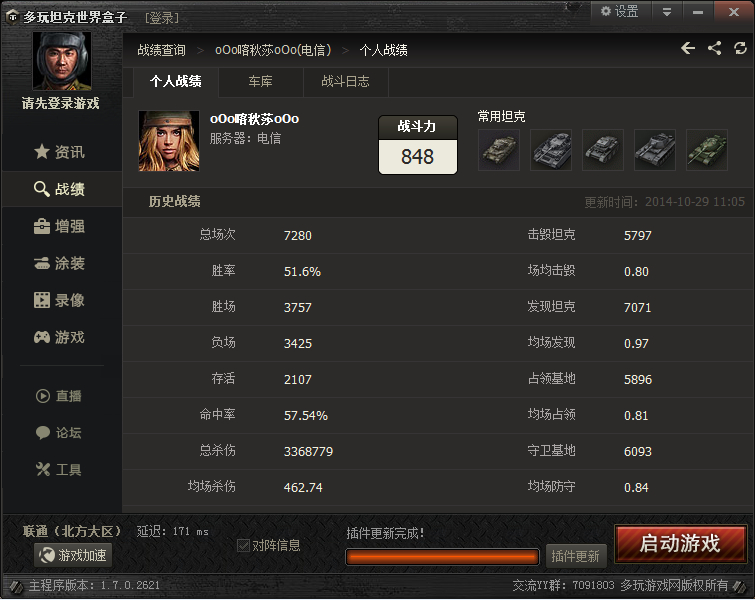
Task: Open the 资讯 star sidebar item
Action: click(60, 152)
